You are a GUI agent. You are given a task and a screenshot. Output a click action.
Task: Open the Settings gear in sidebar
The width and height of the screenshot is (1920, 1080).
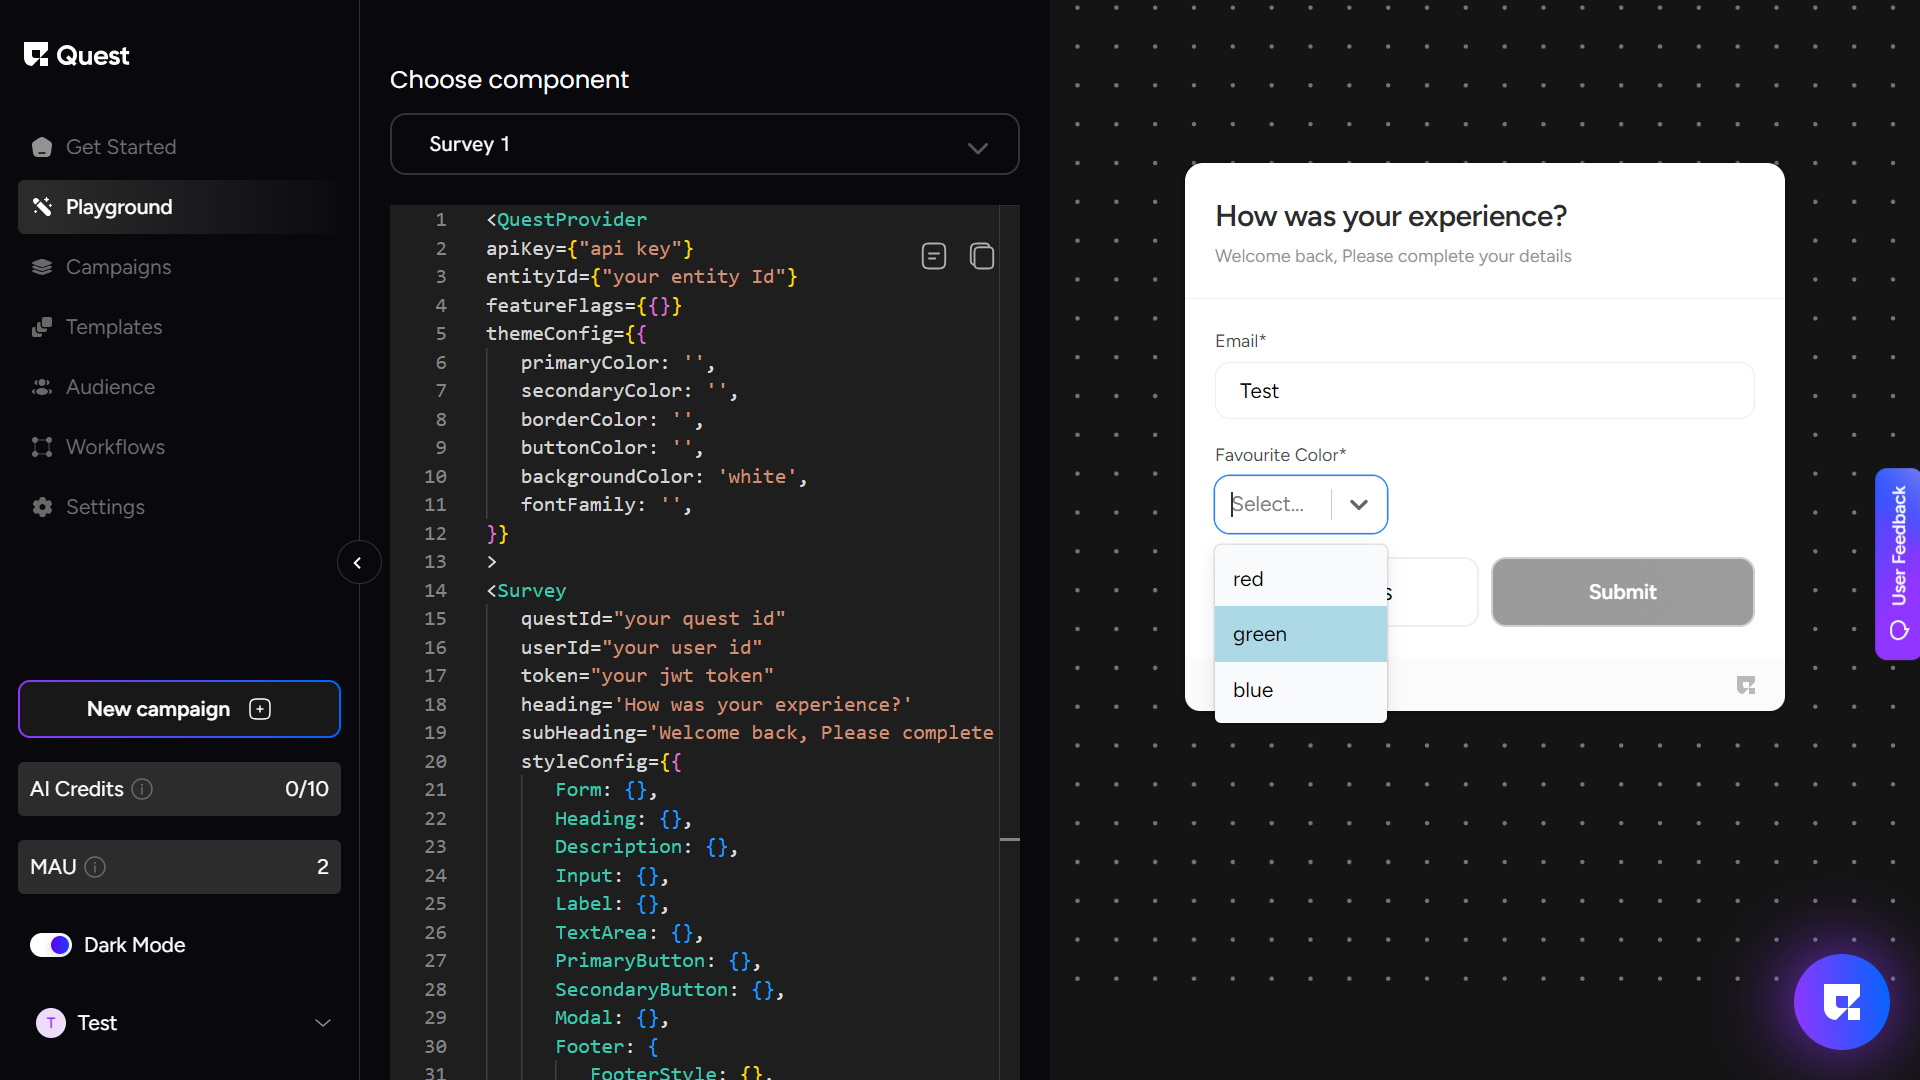coord(42,507)
